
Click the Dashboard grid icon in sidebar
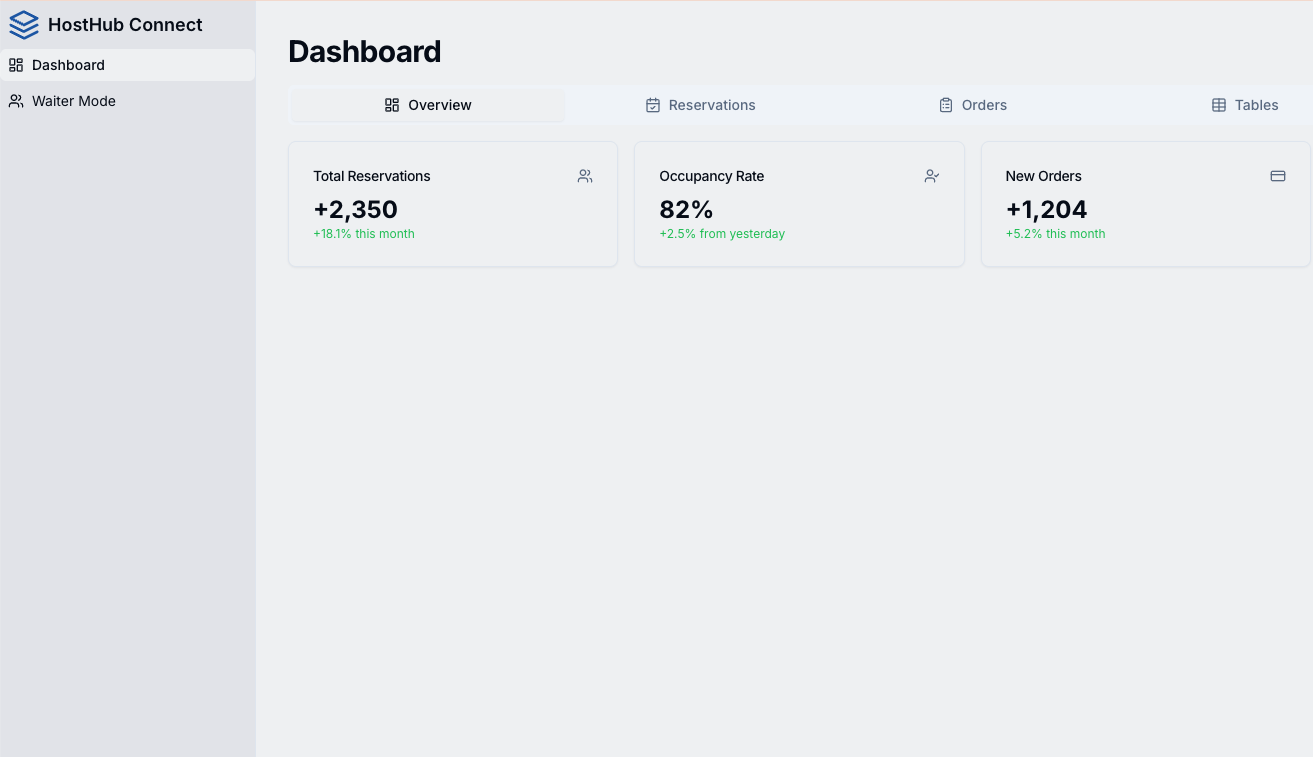coord(16,65)
